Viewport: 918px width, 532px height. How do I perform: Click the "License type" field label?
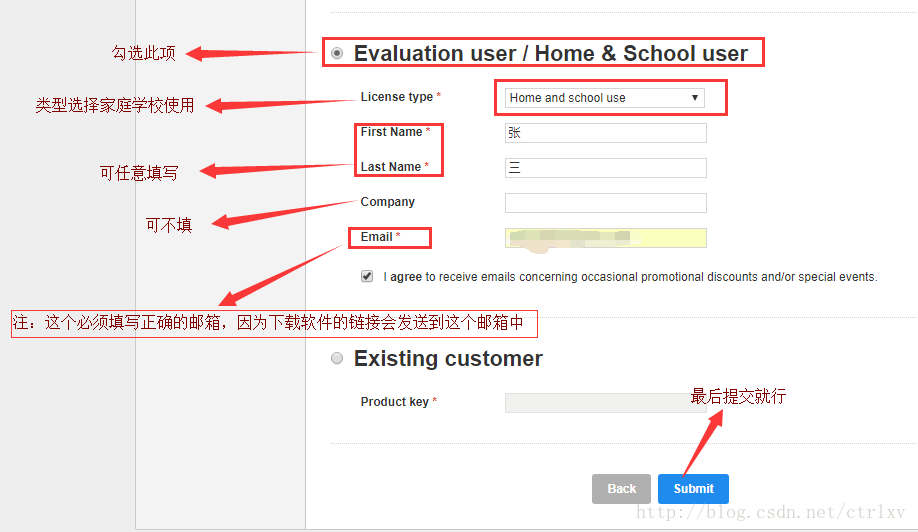[x=397, y=97]
